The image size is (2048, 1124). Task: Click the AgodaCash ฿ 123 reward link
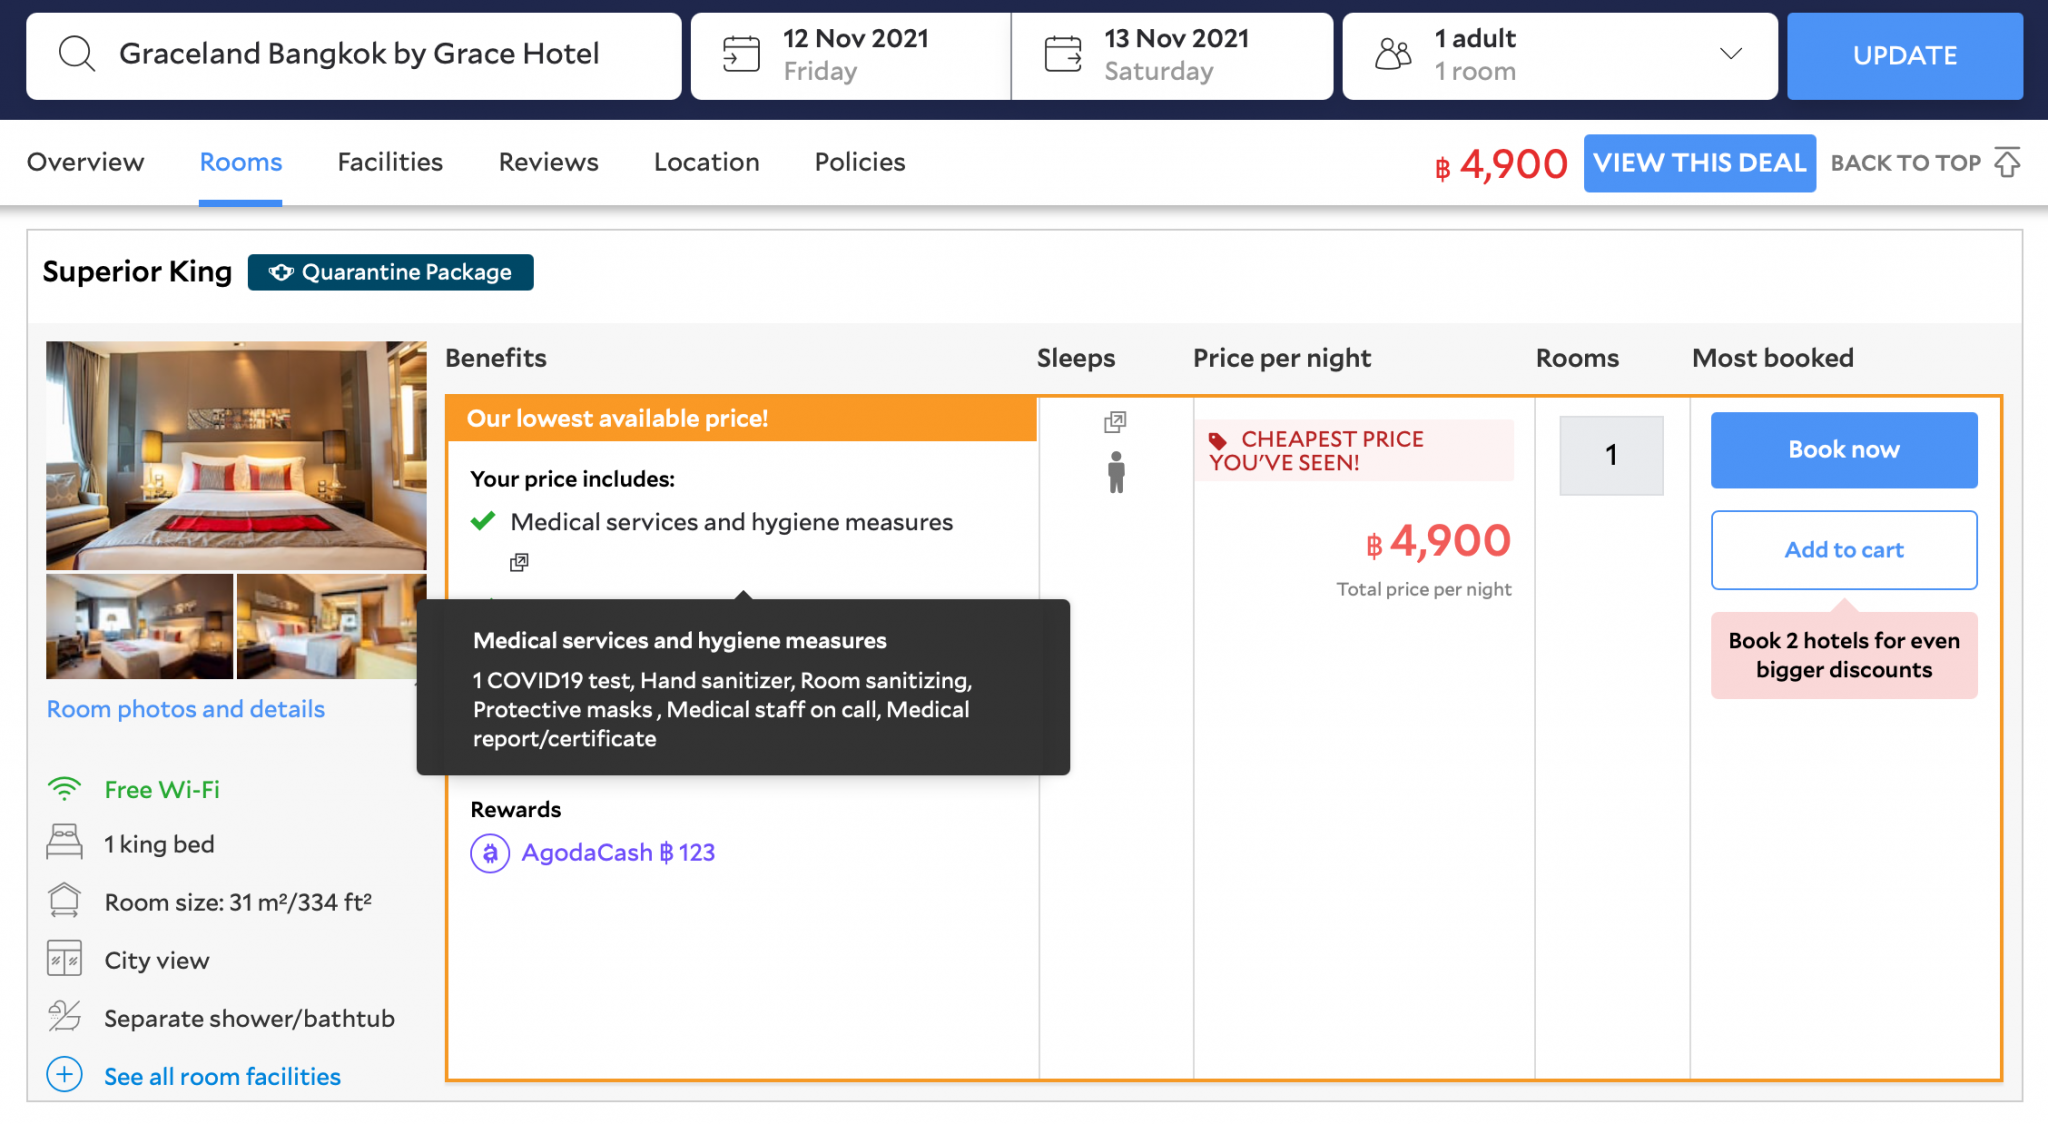click(x=618, y=853)
